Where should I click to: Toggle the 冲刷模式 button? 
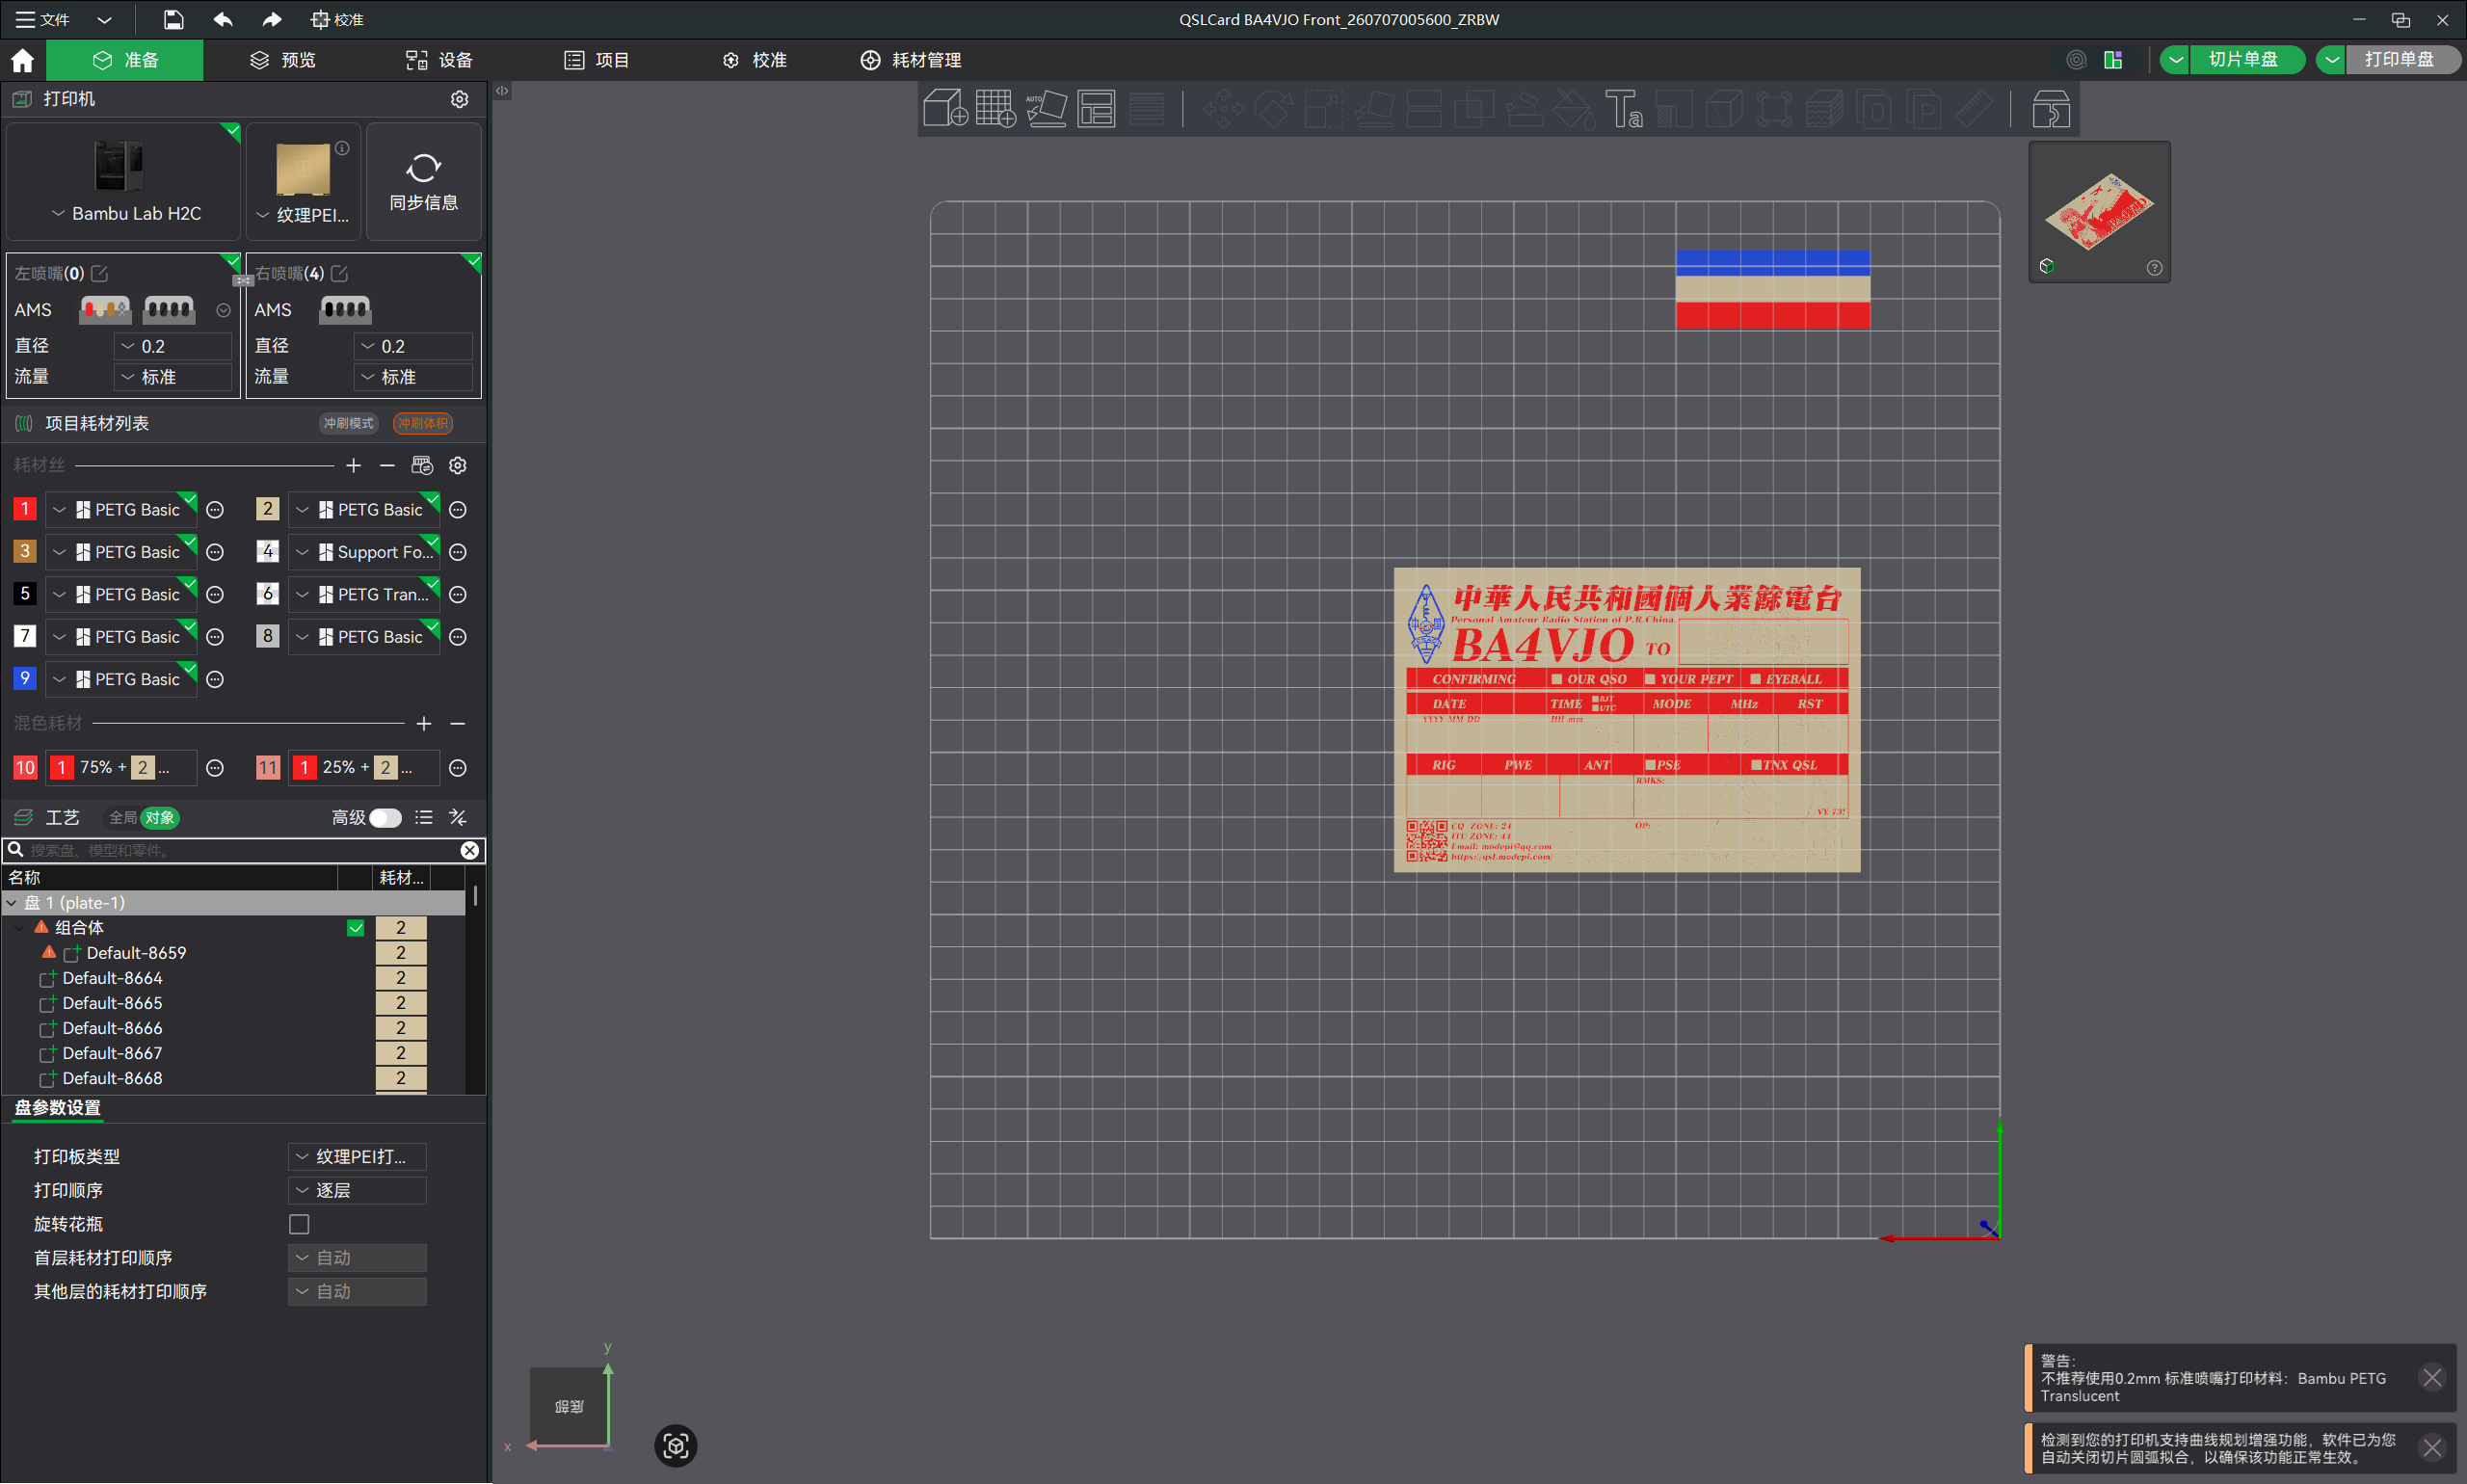click(x=348, y=423)
